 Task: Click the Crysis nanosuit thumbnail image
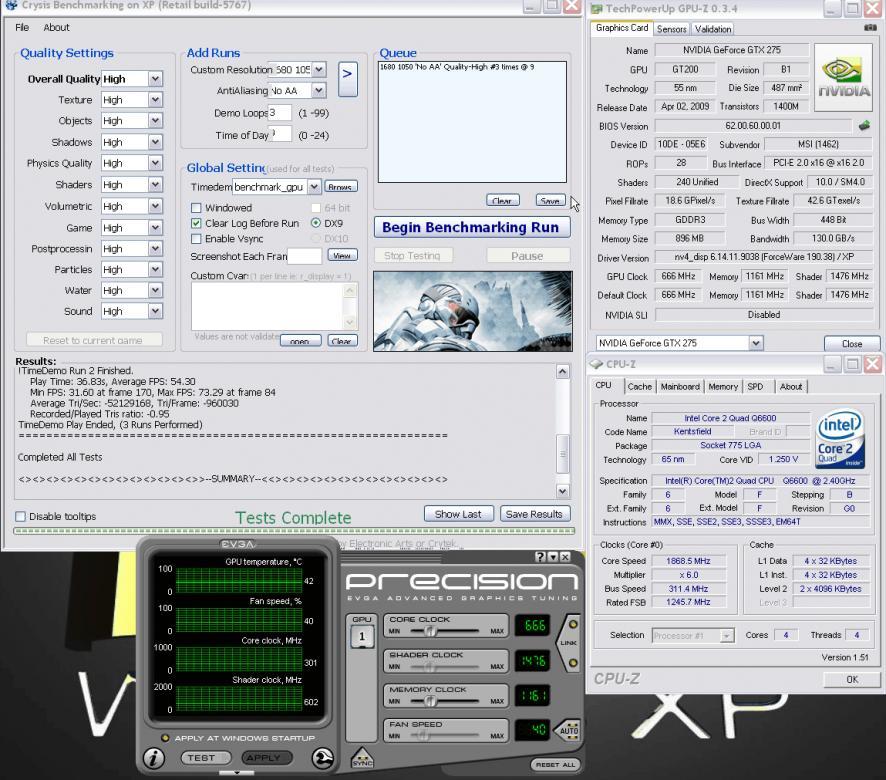point(473,311)
